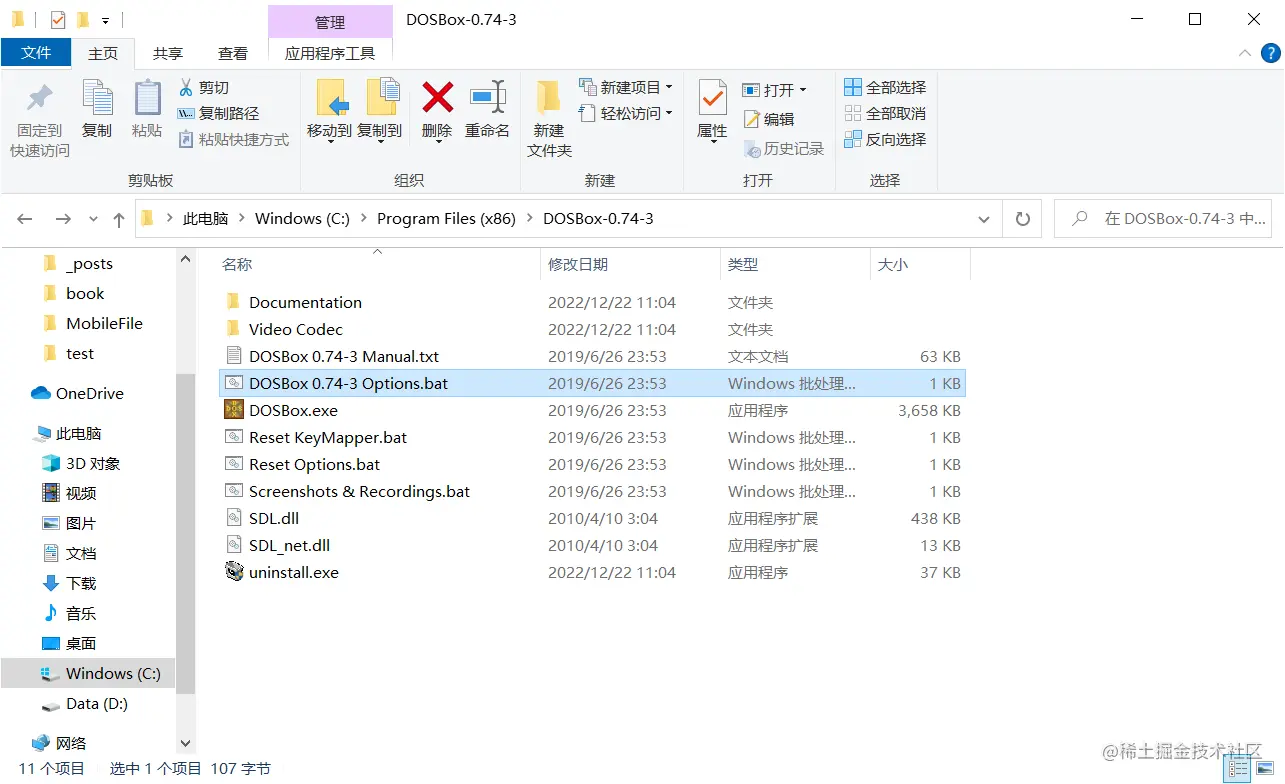Click the Copy to (复制到) icon

(381, 98)
